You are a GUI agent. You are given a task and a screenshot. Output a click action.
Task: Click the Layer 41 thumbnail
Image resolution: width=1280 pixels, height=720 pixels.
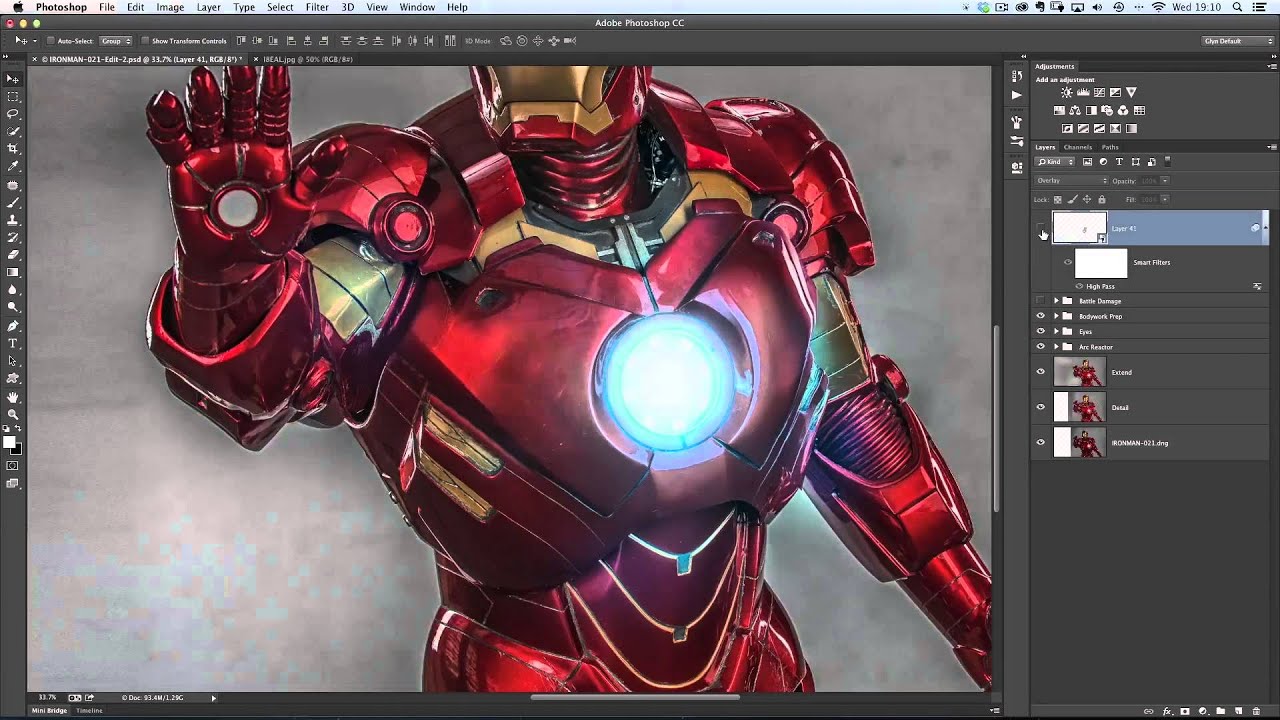(x=1079, y=228)
